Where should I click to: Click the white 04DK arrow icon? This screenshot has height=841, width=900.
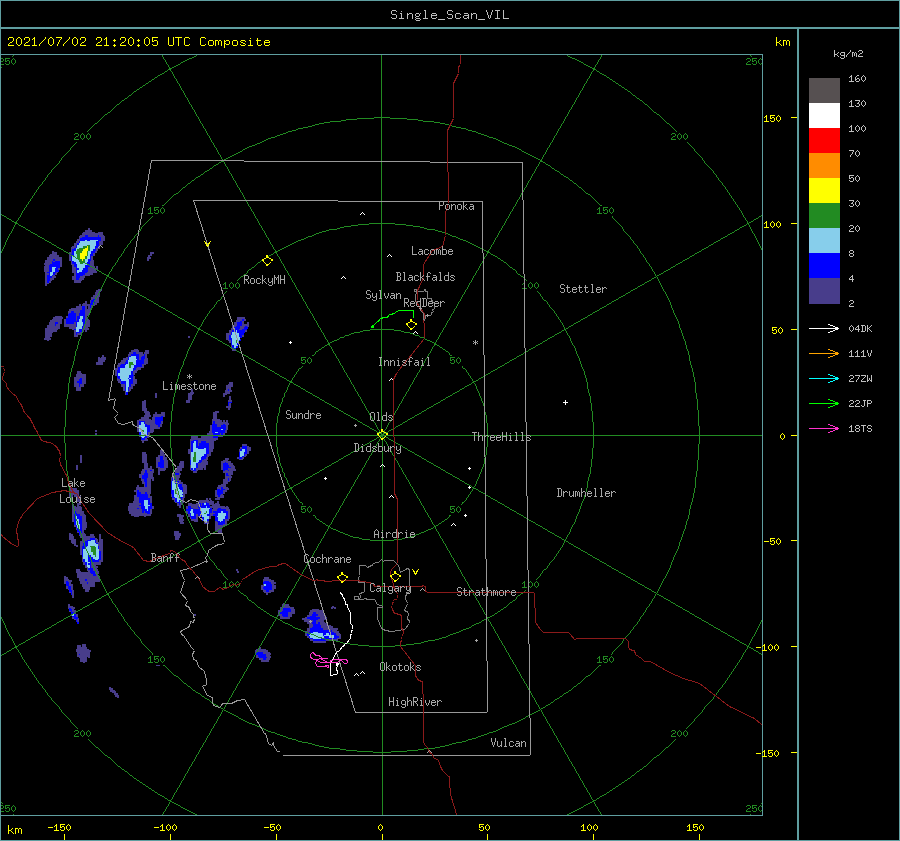click(x=824, y=328)
